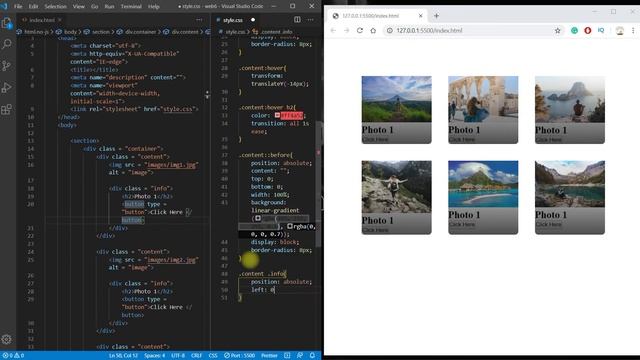
Task: Reload the page in Chrome
Action: (360, 30)
